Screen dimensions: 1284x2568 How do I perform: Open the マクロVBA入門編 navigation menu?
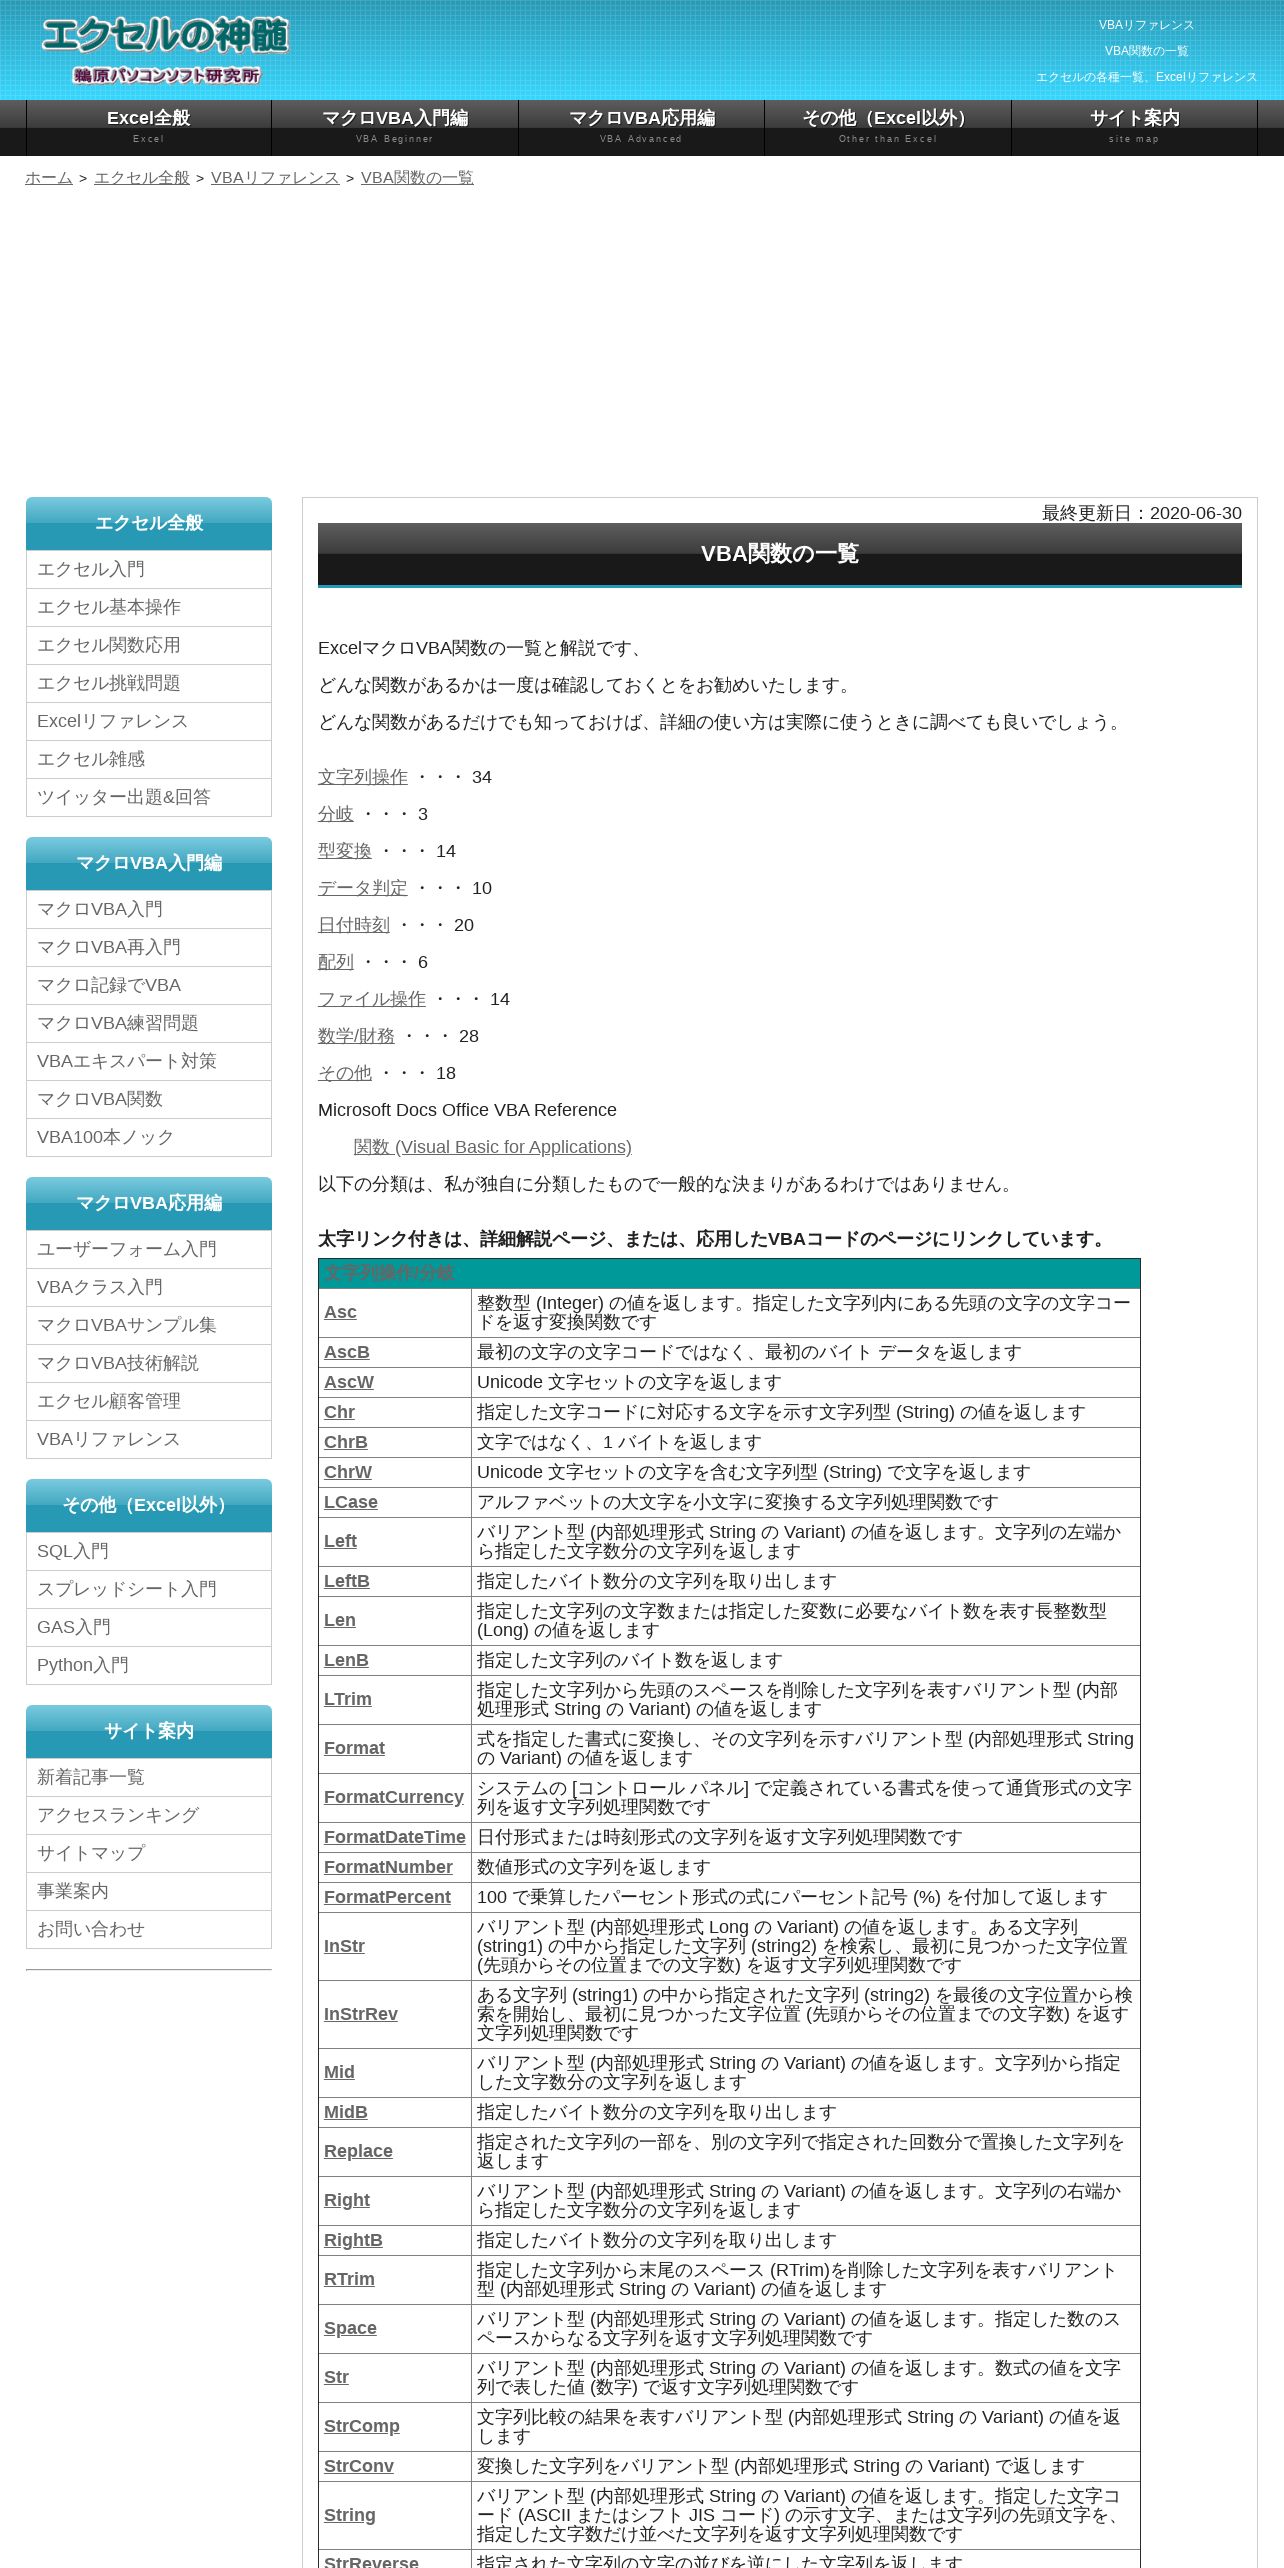tap(395, 127)
